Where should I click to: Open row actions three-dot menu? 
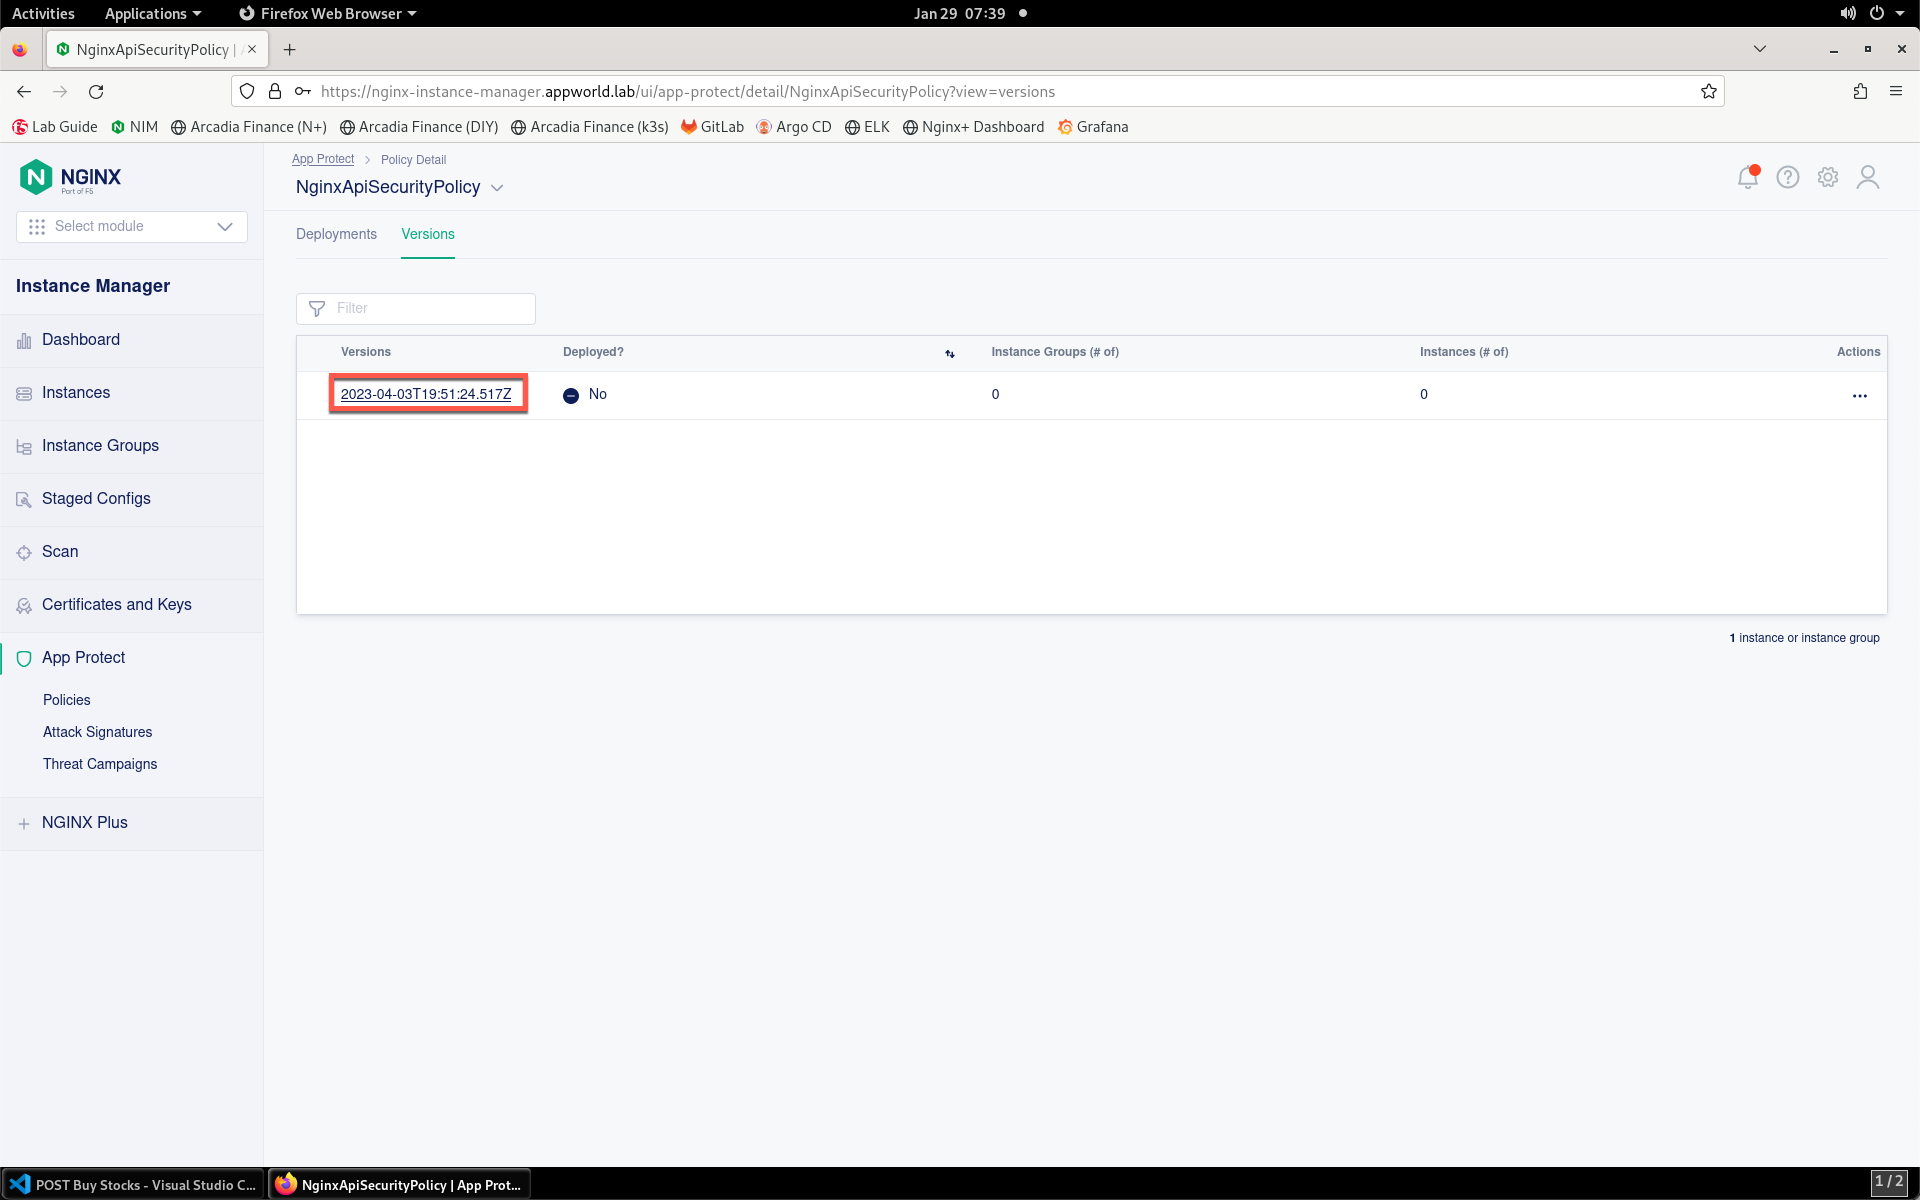pyautogui.click(x=1860, y=396)
